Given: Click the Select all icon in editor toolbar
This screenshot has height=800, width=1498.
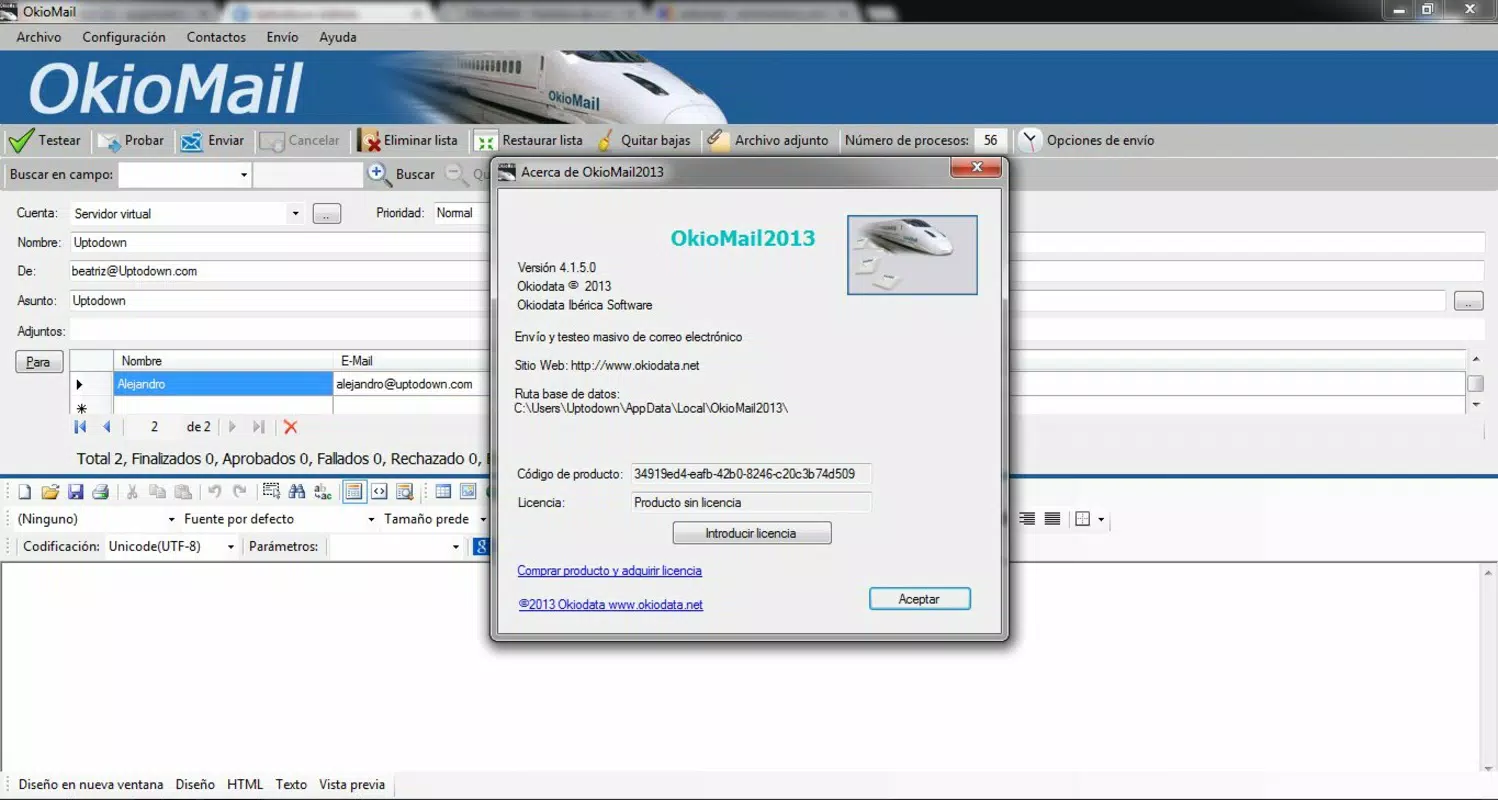Looking at the screenshot, I should (271, 491).
